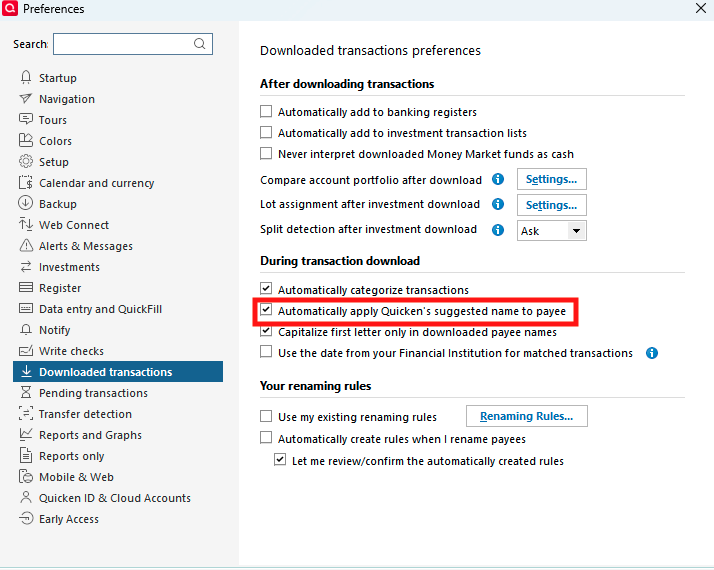Open Reports and Graphs preferences
This screenshot has width=714, height=570.
[x=90, y=435]
